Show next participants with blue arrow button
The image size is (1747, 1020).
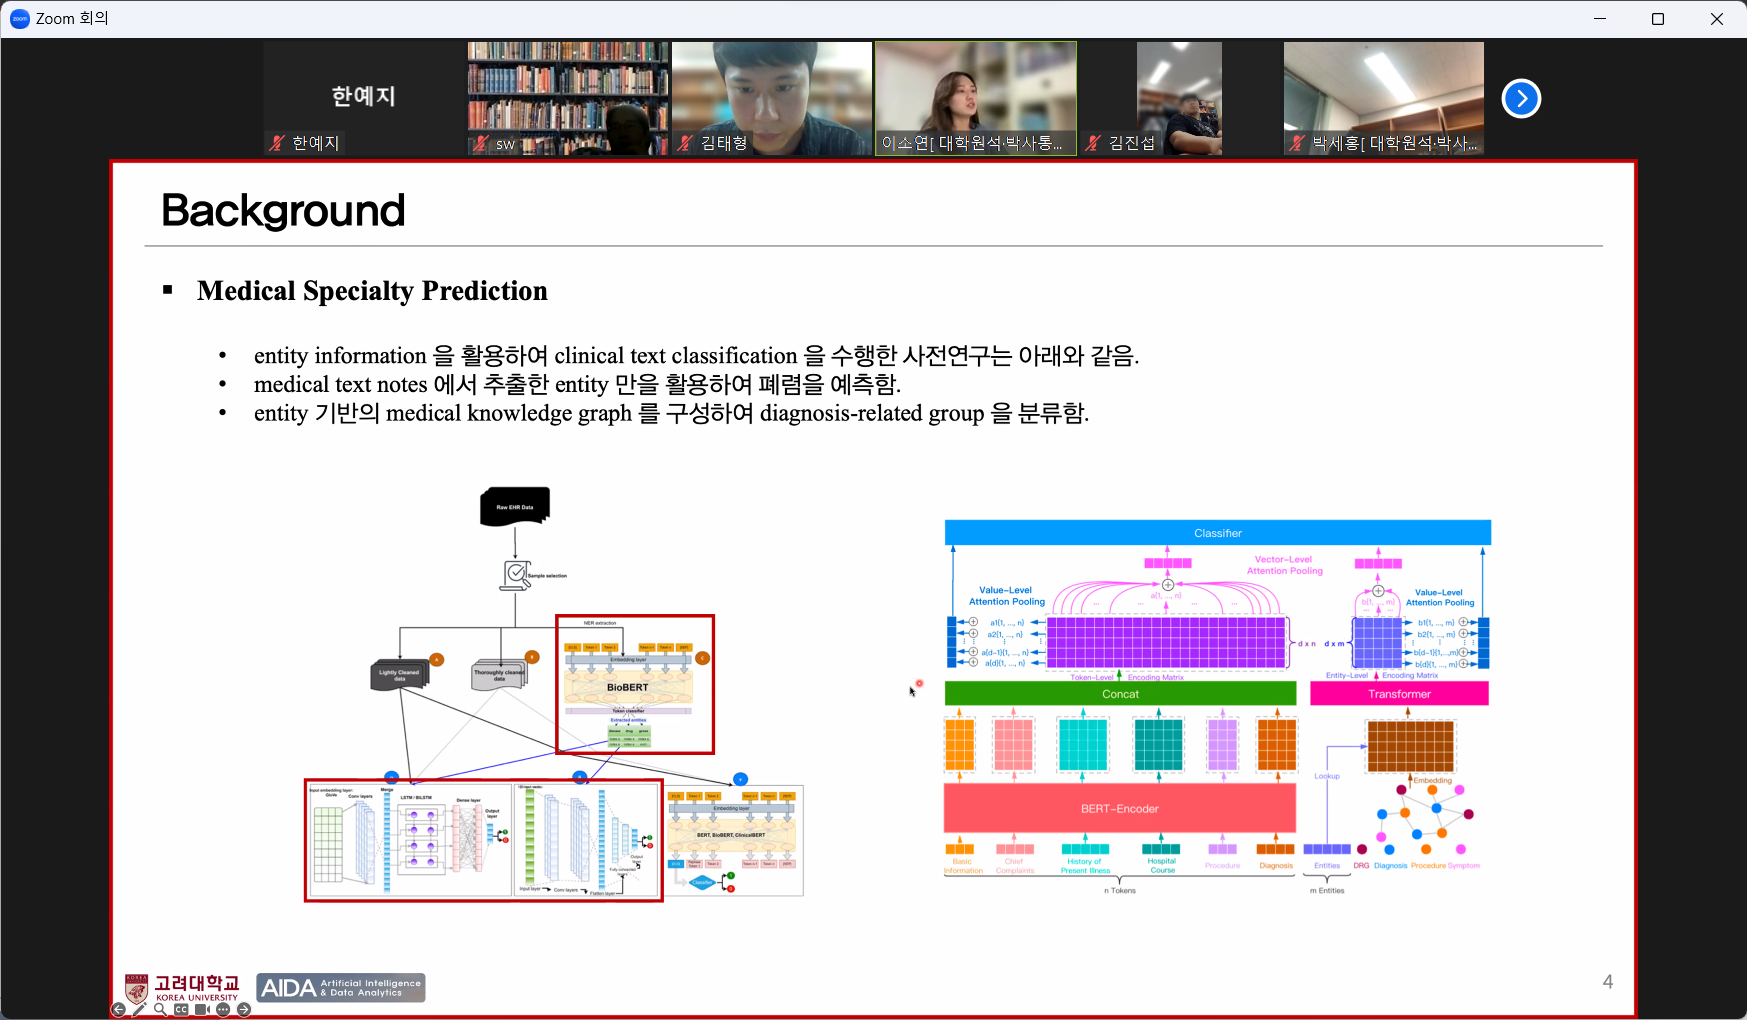tap(1521, 98)
